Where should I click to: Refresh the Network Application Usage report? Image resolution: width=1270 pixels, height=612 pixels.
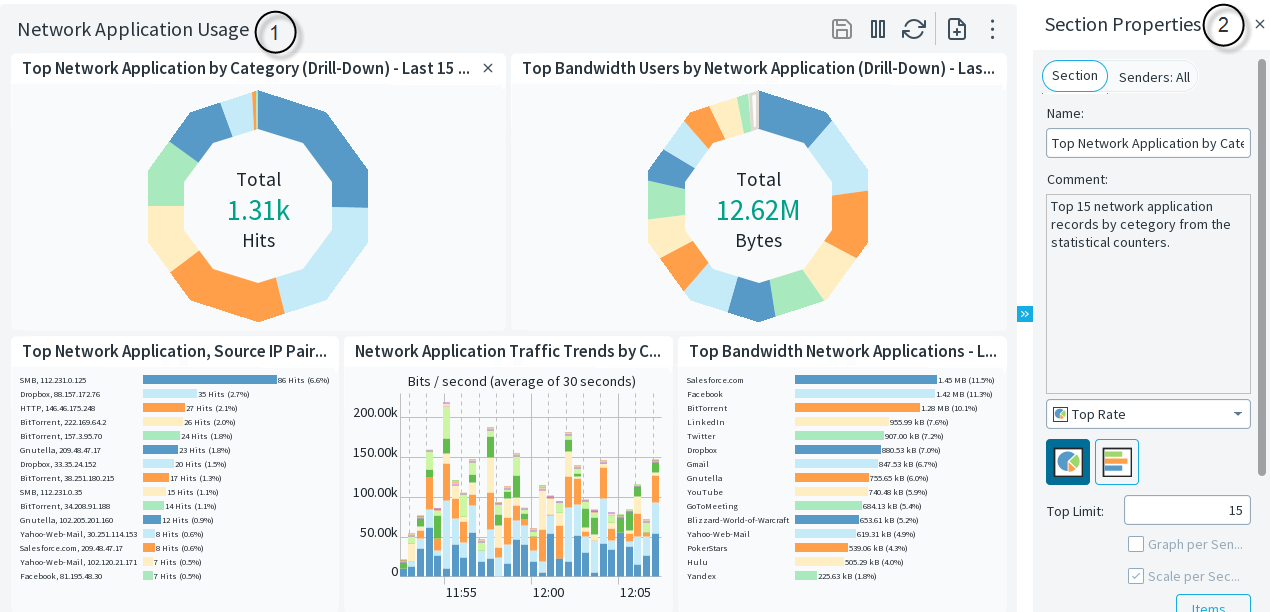(913, 29)
